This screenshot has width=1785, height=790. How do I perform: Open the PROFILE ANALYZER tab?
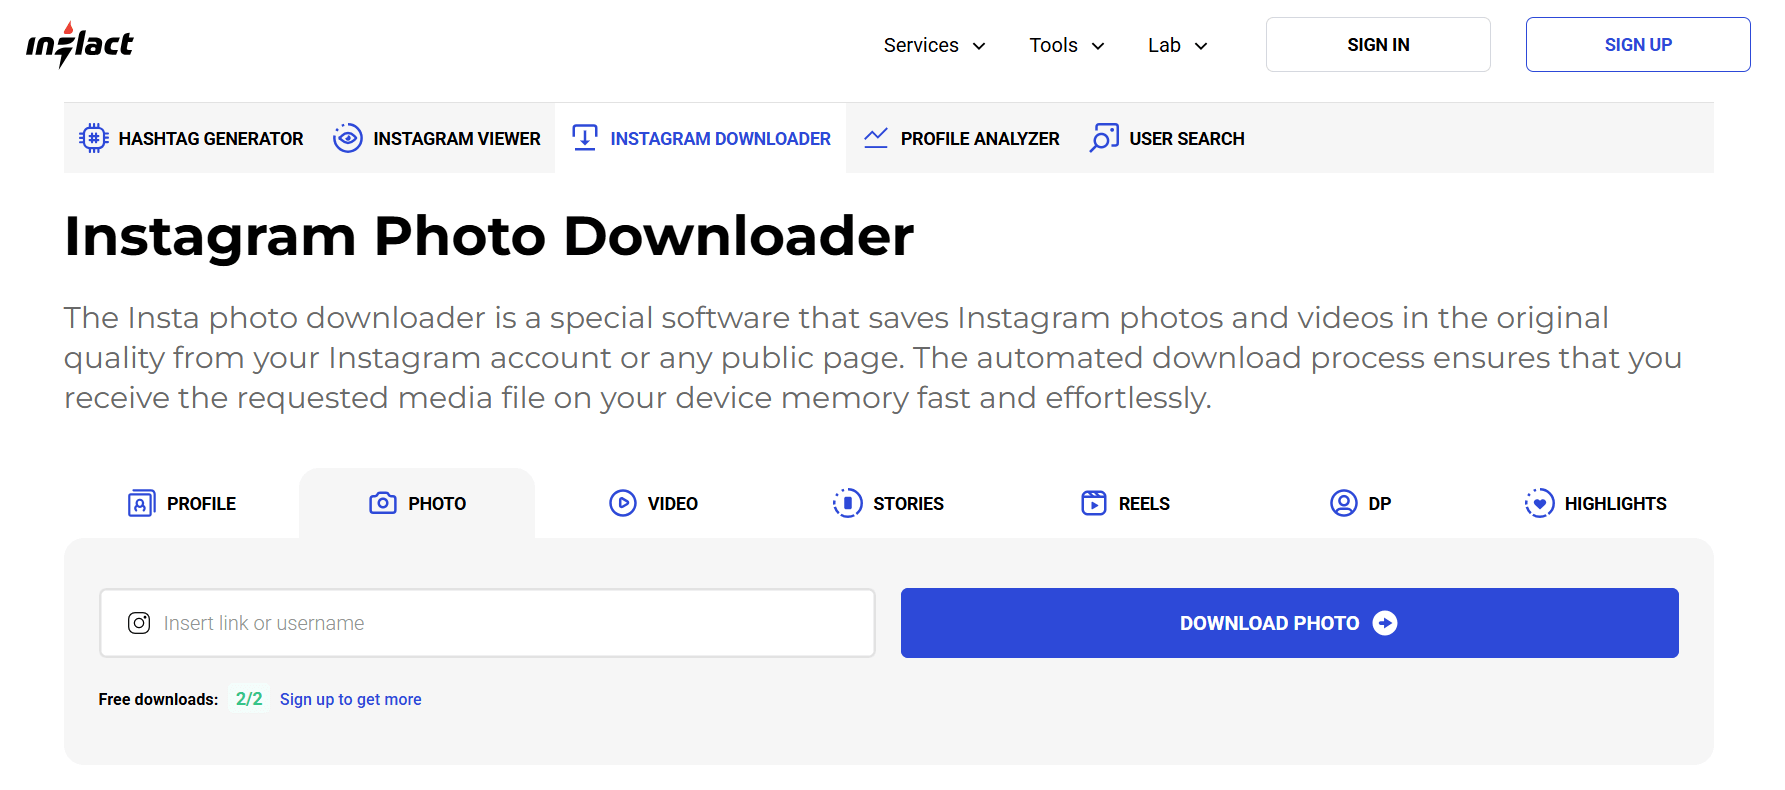point(961,138)
